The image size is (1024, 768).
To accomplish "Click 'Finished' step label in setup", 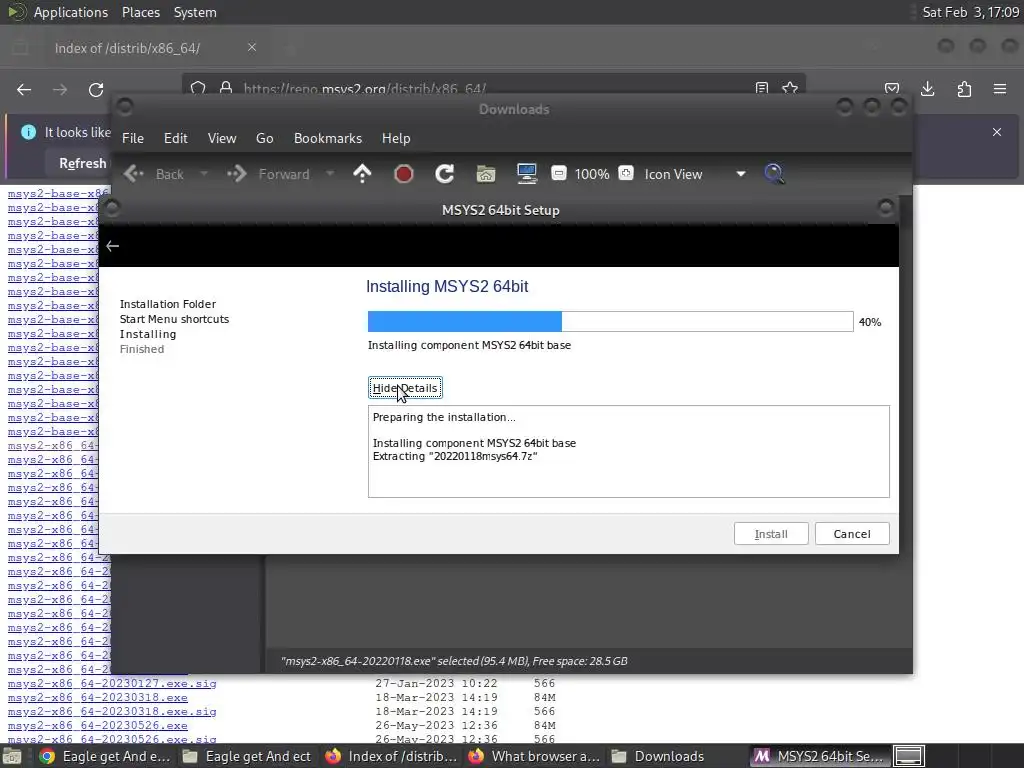I will (x=142, y=349).
